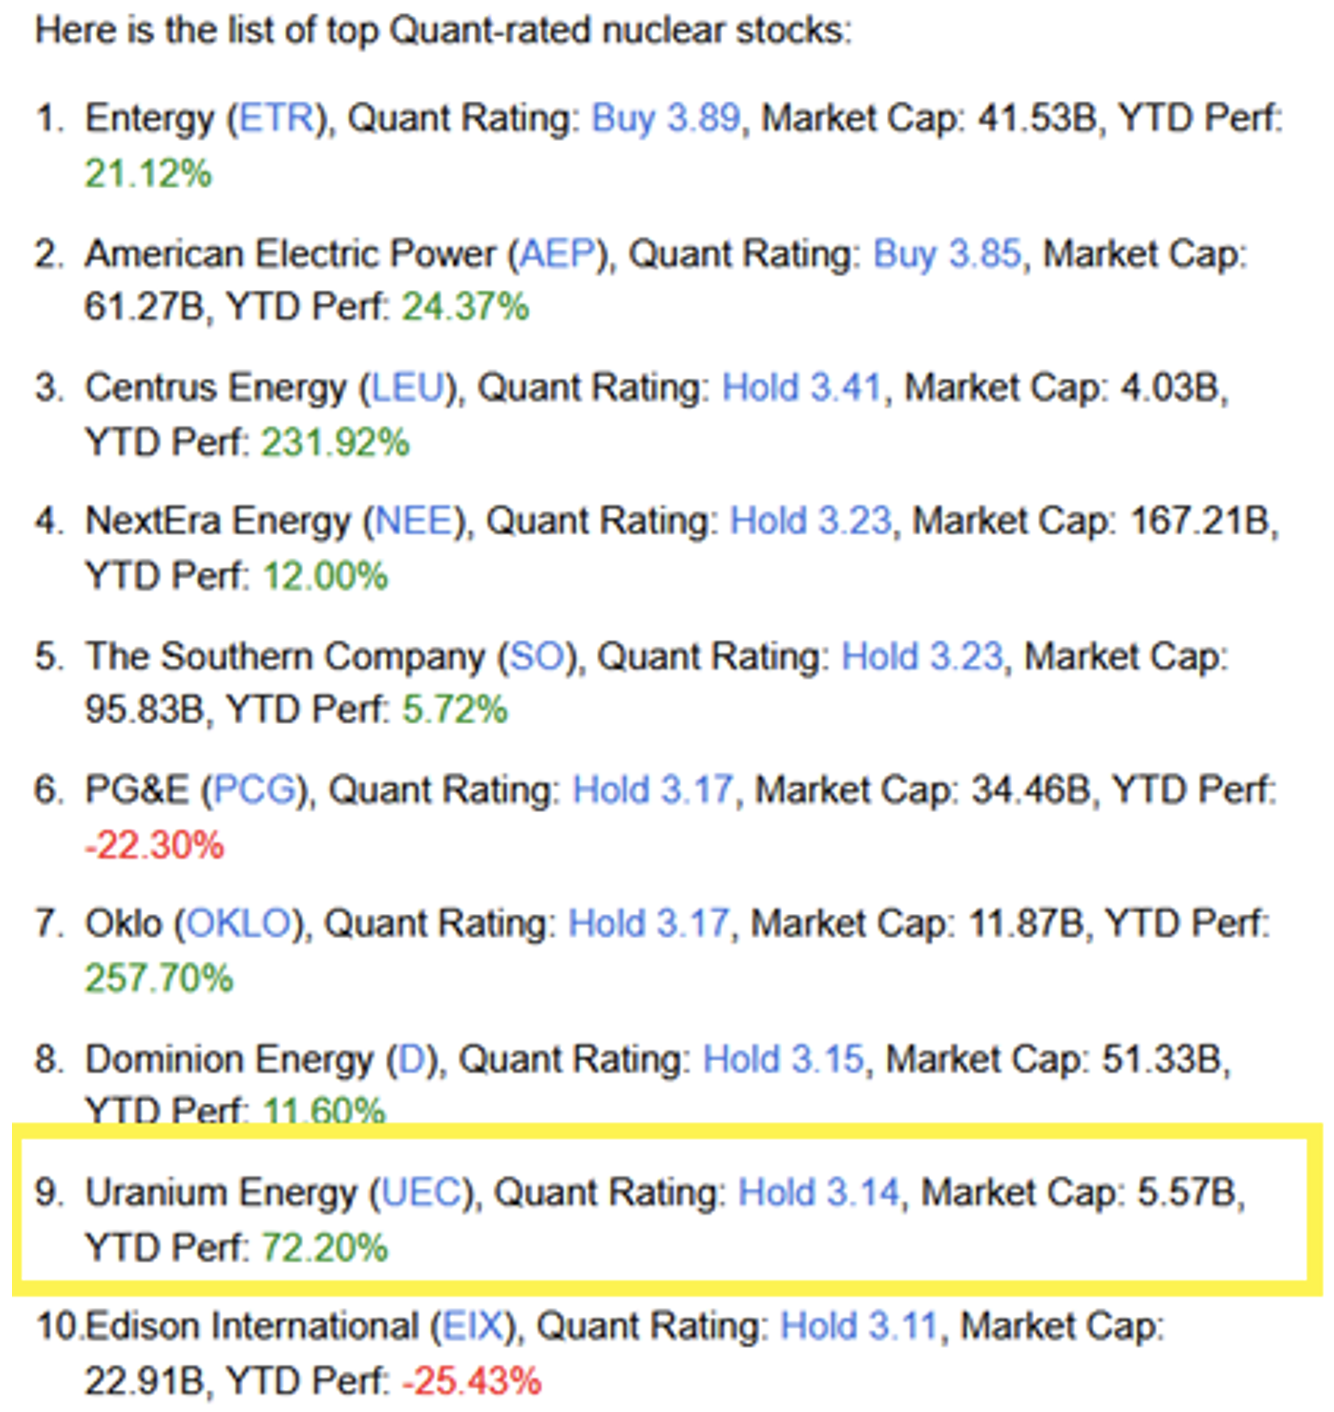The height and width of the screenshot is (1412, 1334).
Task: Open the AEP ticker link
Action: click(558, 254)
